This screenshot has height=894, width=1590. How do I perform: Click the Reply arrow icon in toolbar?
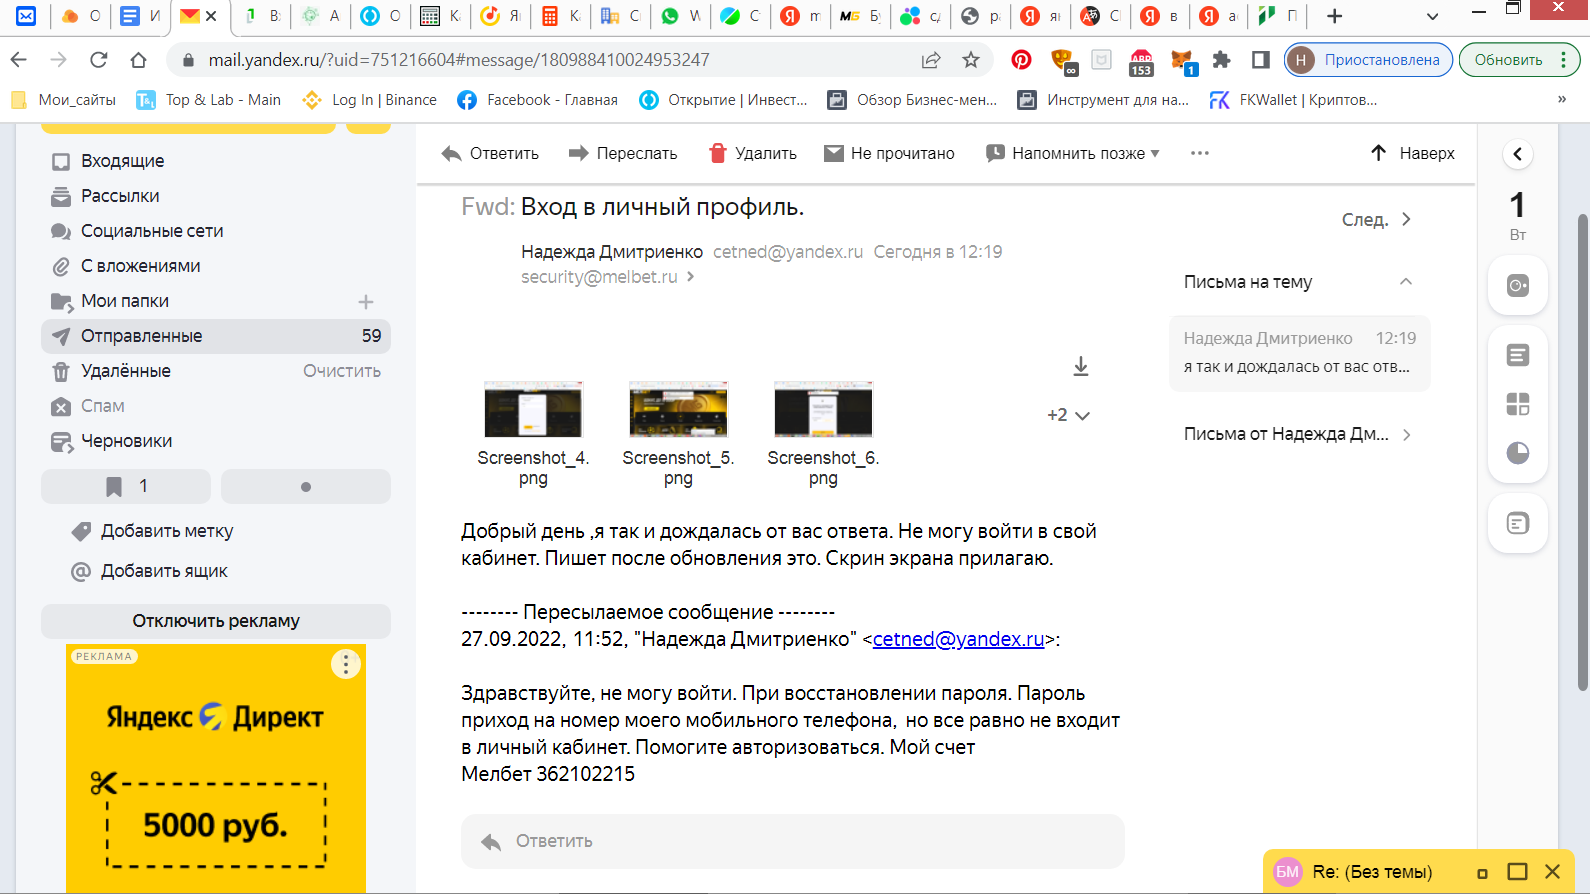[x=452, y=153]
